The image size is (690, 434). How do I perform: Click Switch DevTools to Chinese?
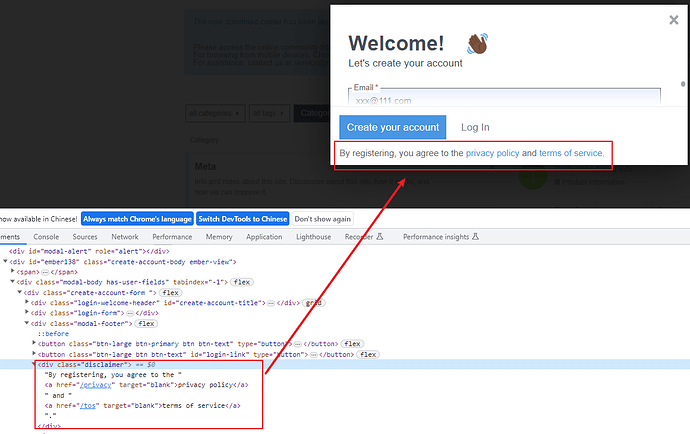(242, 219)
